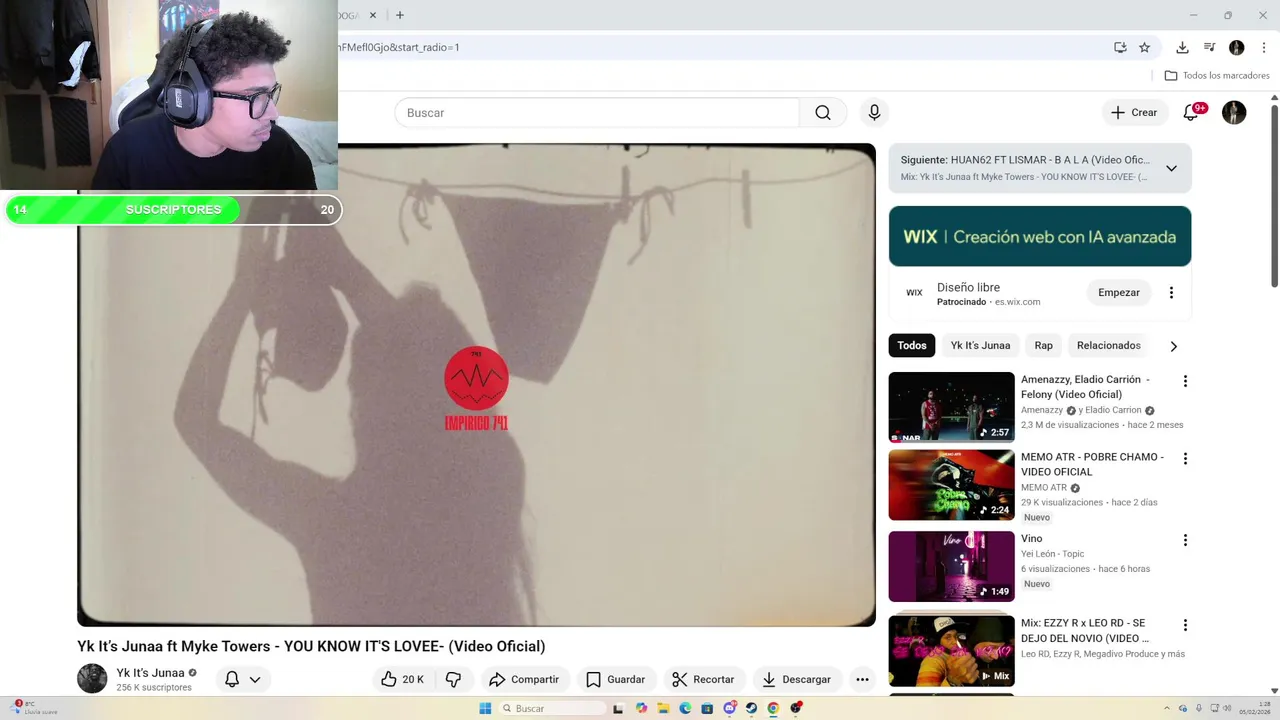Click the Wix banner advertisement
This screenshot has height=720, width=1280.
click(x=1040, y=237)
